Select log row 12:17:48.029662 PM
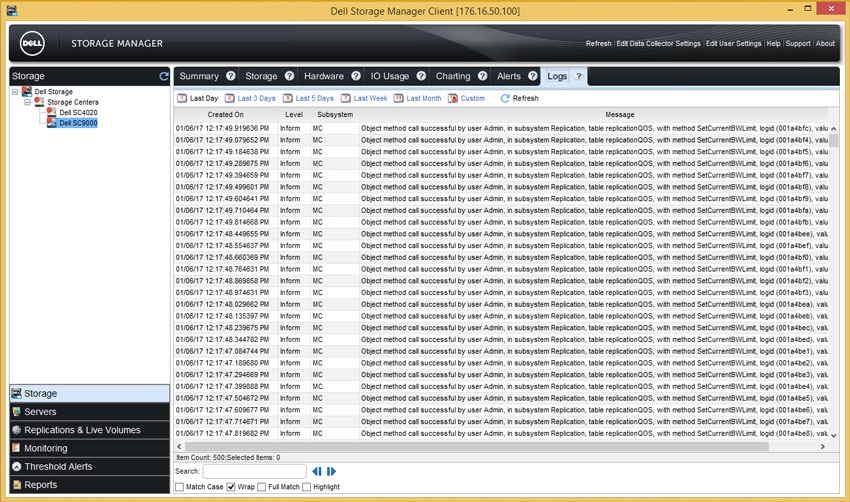The image size is (850, 502). point(501,305)
